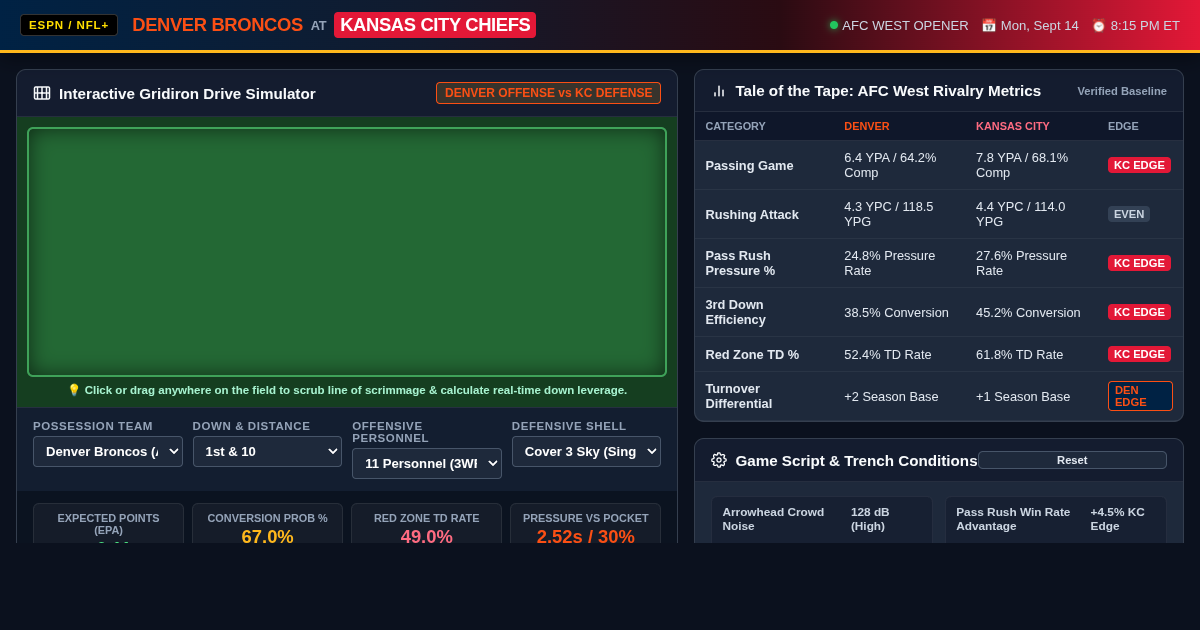The height and width of the screenshot is (630, 1200).
Task: Click the KANSAS CITY column header
Action: coord(1013,126)
